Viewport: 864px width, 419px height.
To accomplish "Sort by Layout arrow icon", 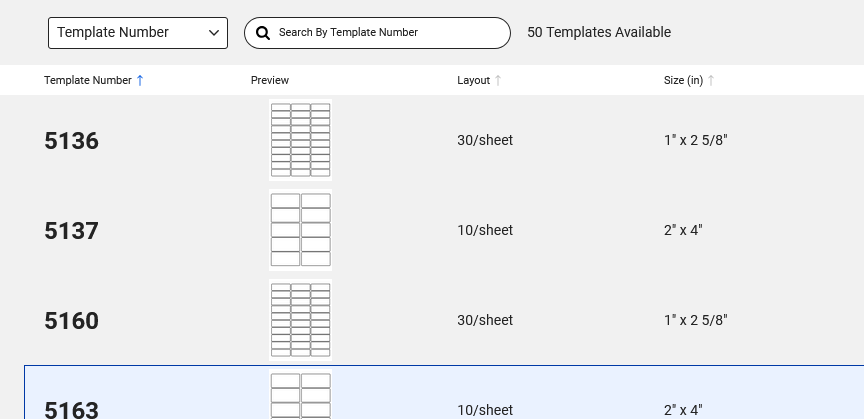I will click(x=498, y=80).
